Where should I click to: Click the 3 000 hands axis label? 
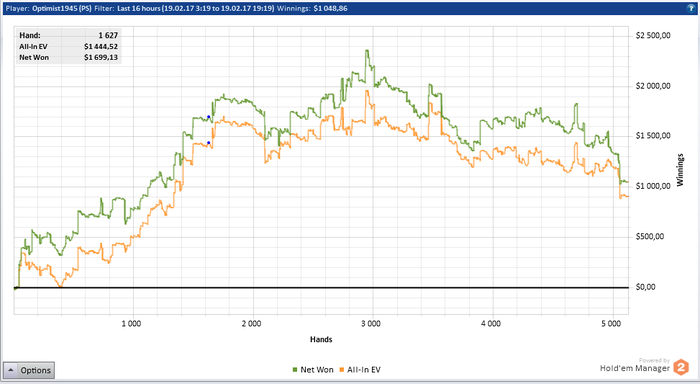pos(371,324)
